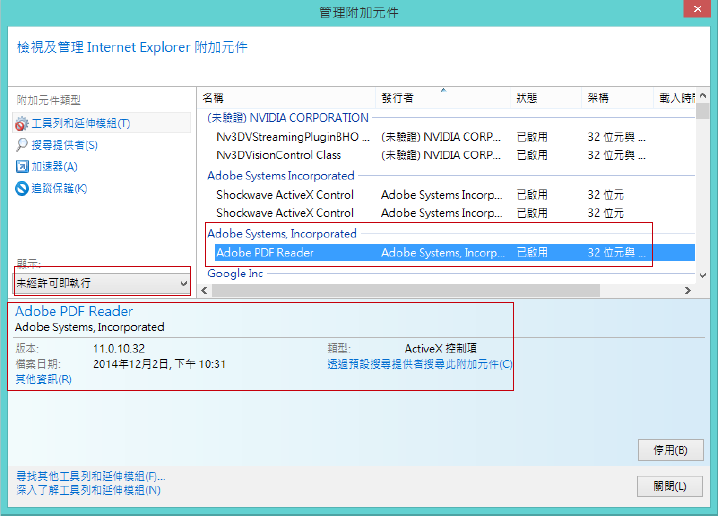719x518 pixels.
Task: Select the first Shockwave ActiveX Control row
Action: (x=454, y=195)
